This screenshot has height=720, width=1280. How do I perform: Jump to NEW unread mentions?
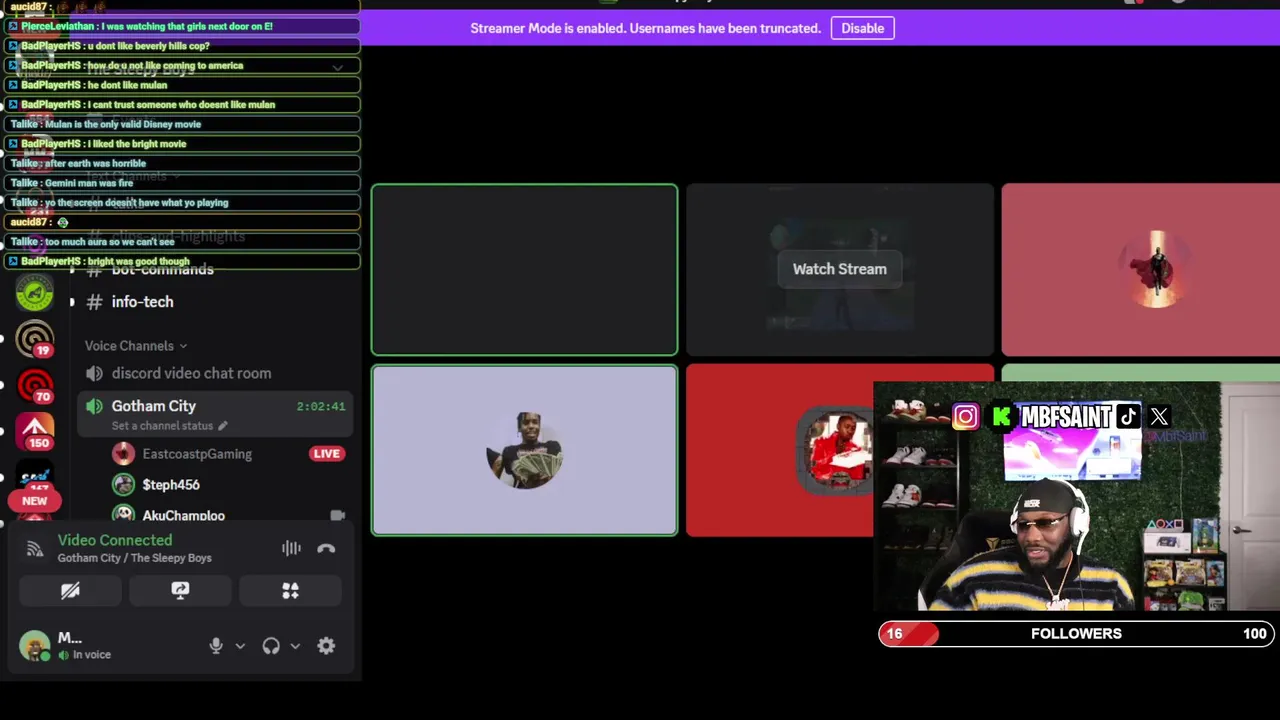(35, 501)
